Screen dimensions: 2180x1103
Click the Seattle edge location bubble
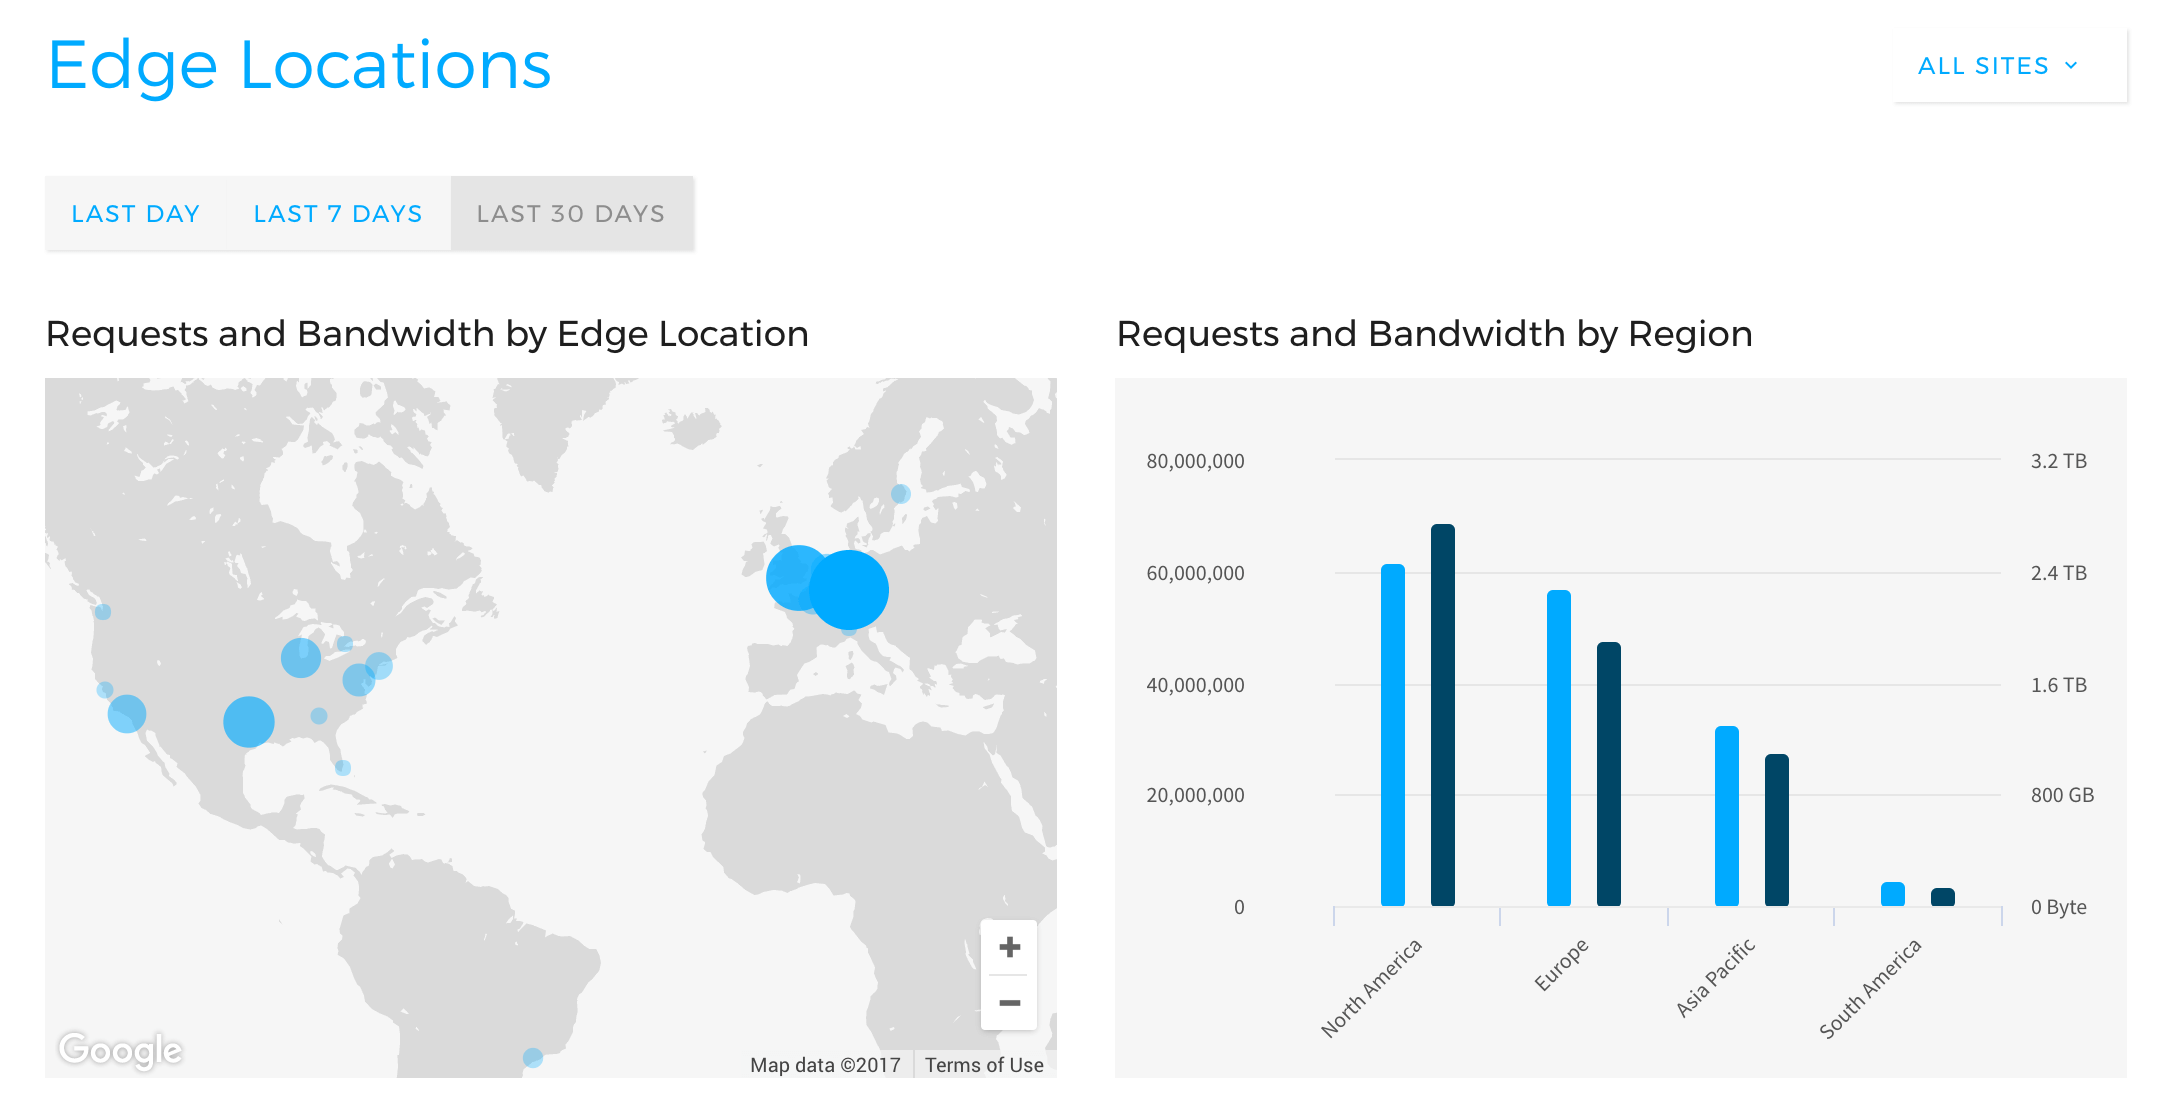103,612
